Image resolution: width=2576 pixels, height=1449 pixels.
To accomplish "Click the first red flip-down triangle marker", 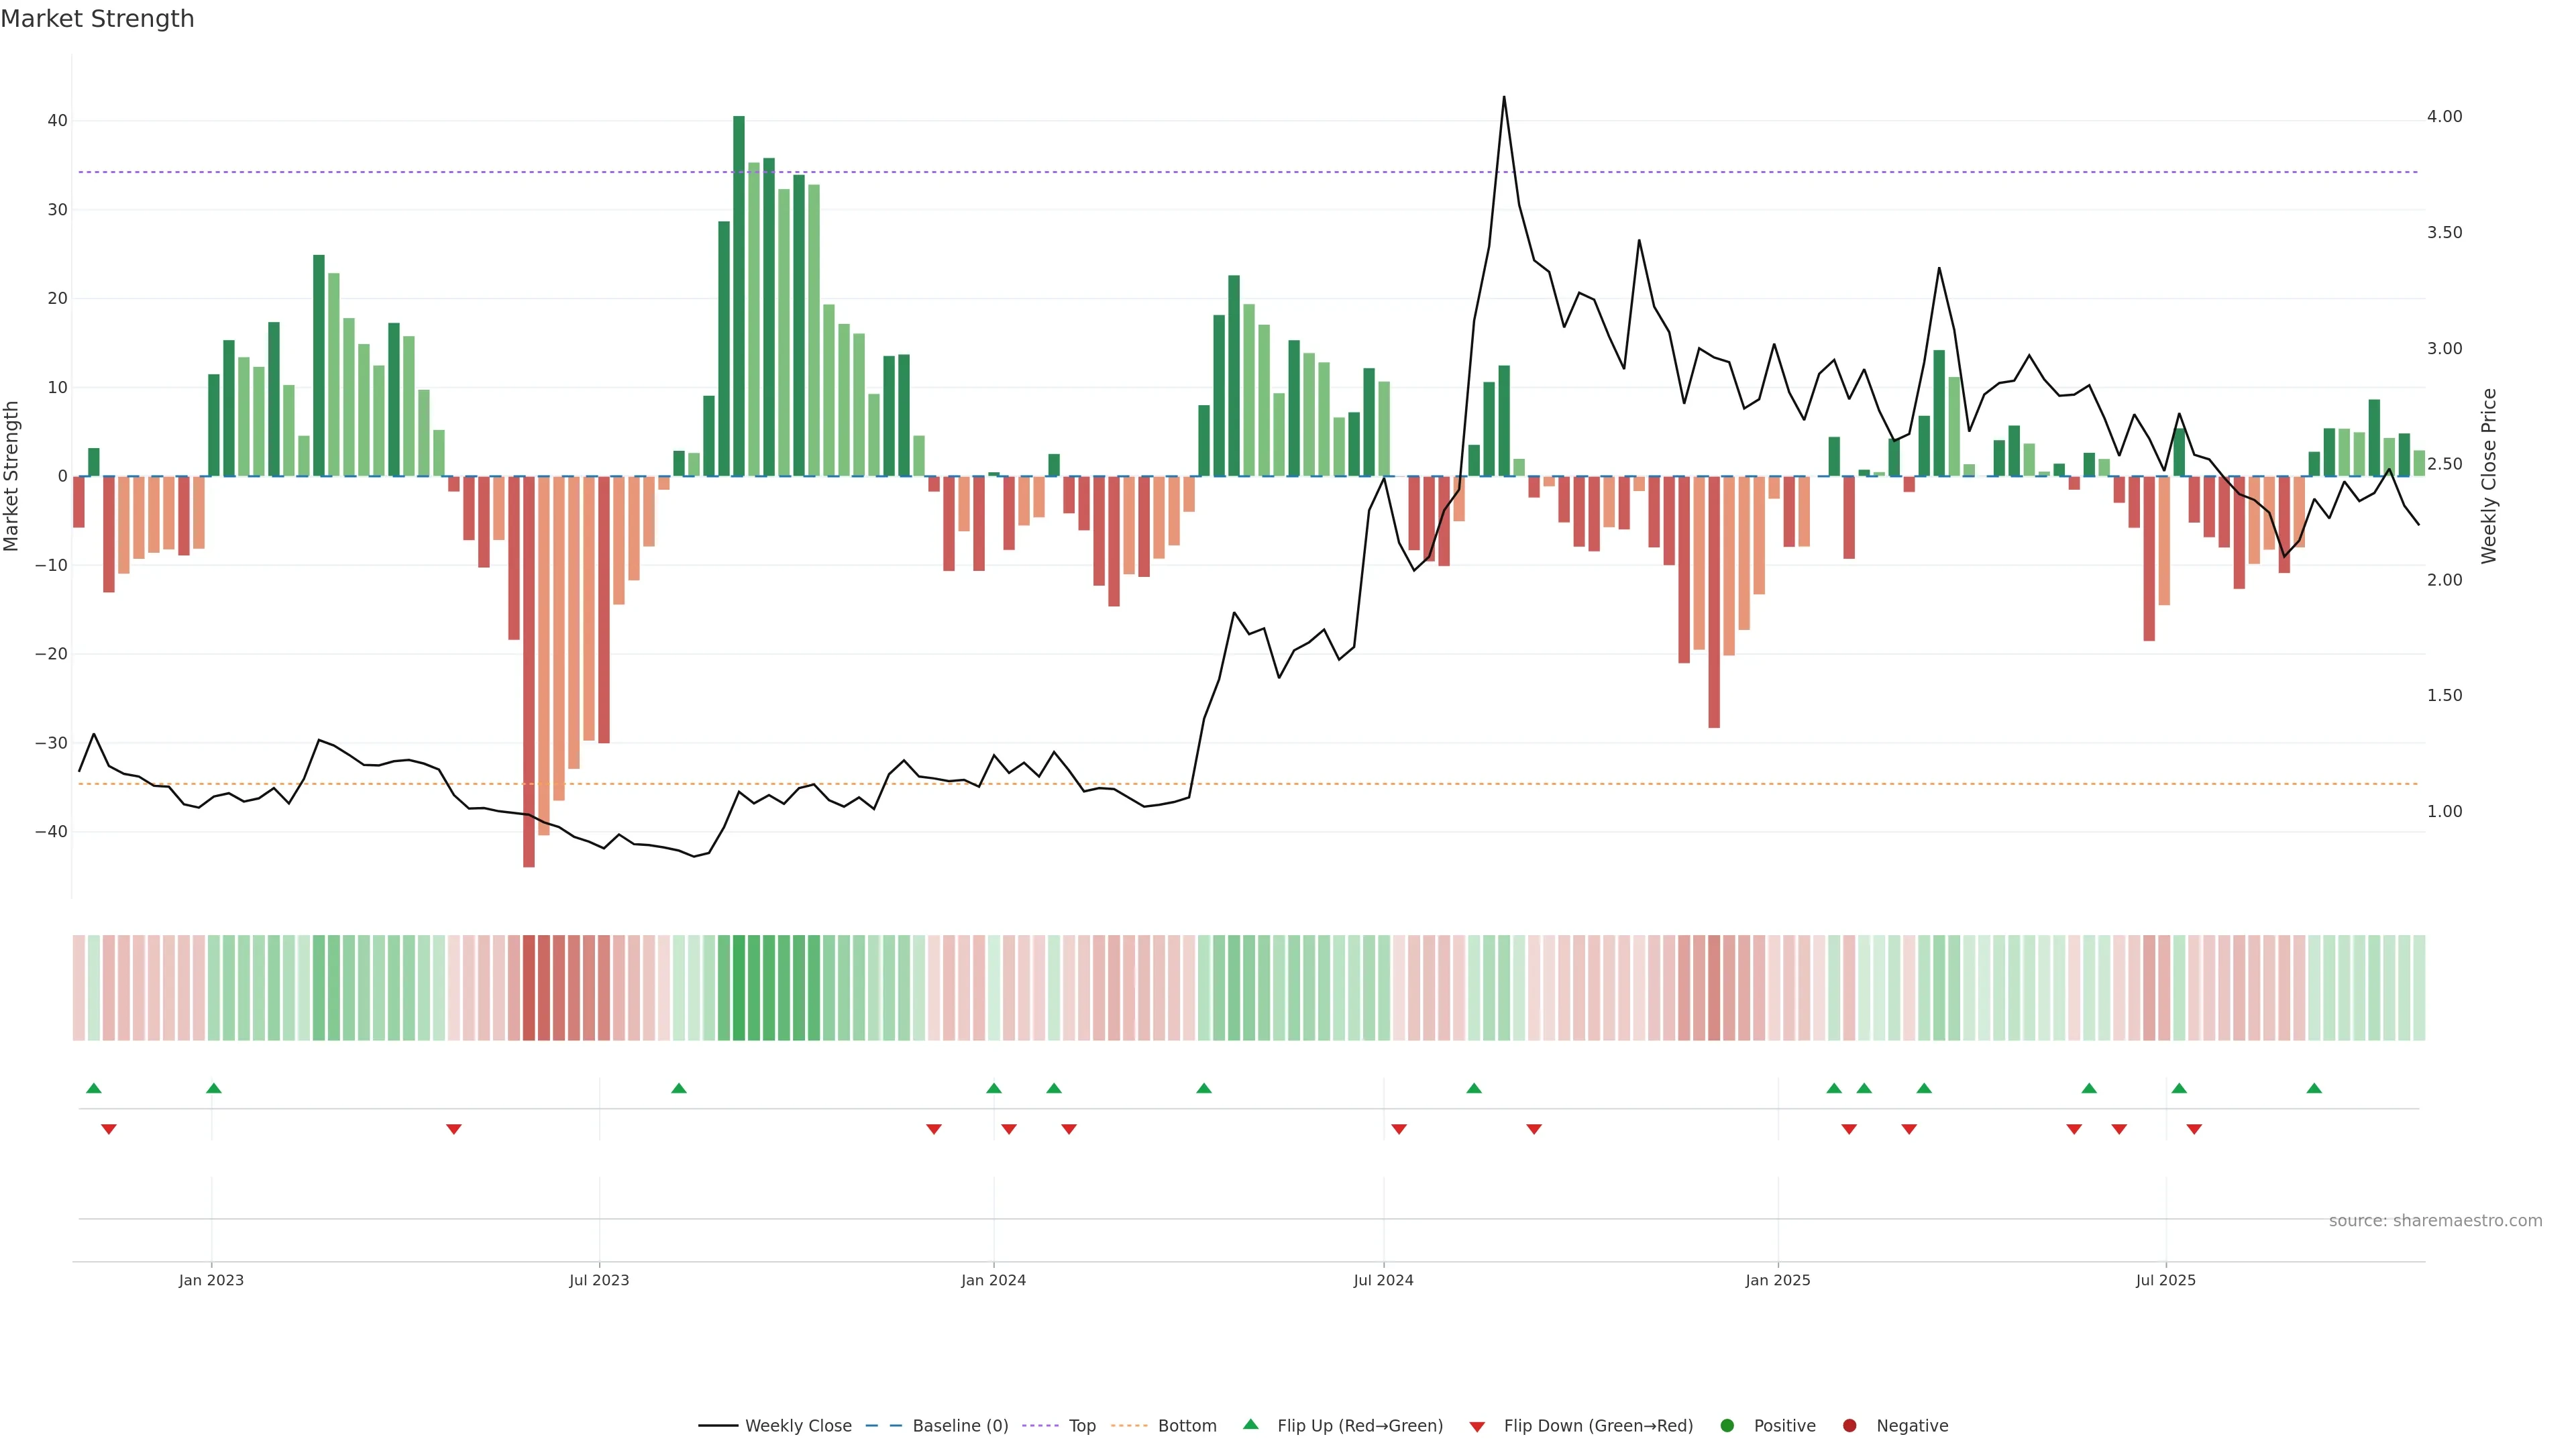I will pos(109,1129).
